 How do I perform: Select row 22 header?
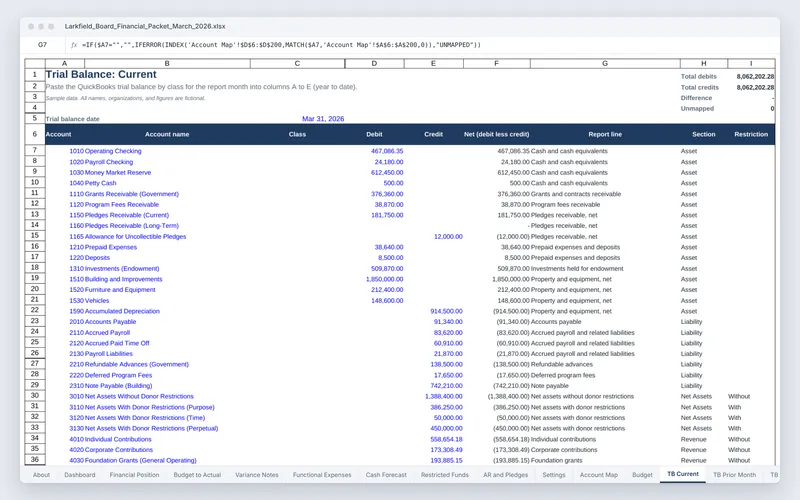[35, 310]
